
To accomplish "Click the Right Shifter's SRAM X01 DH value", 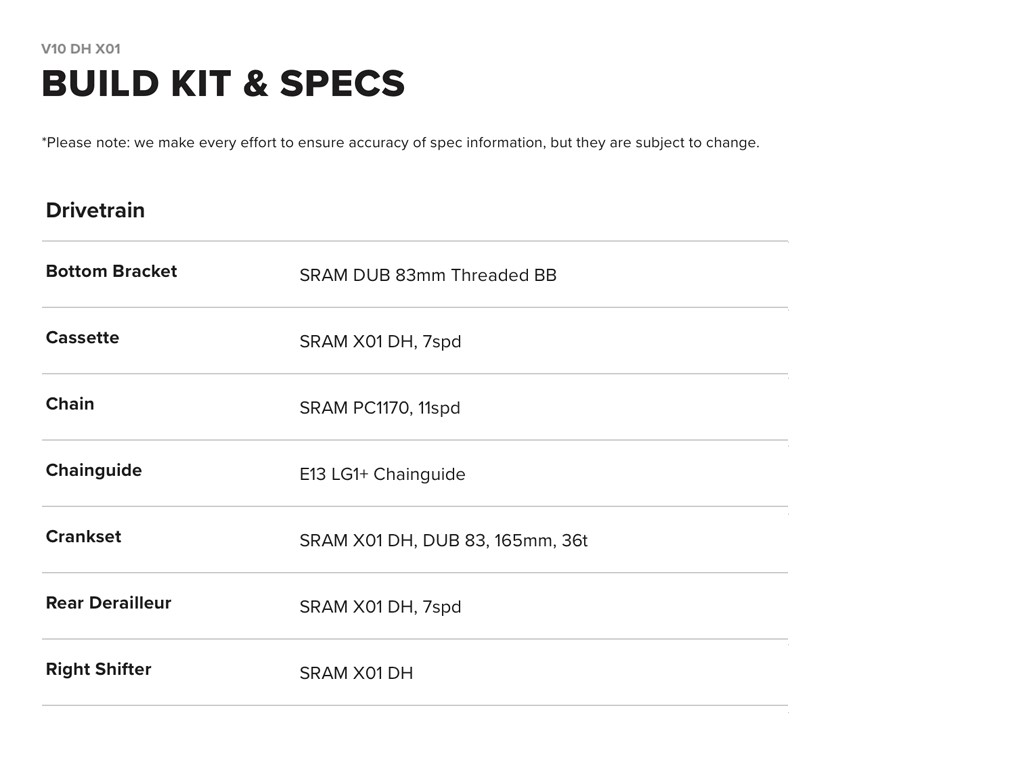I will [x=356, y=673].
